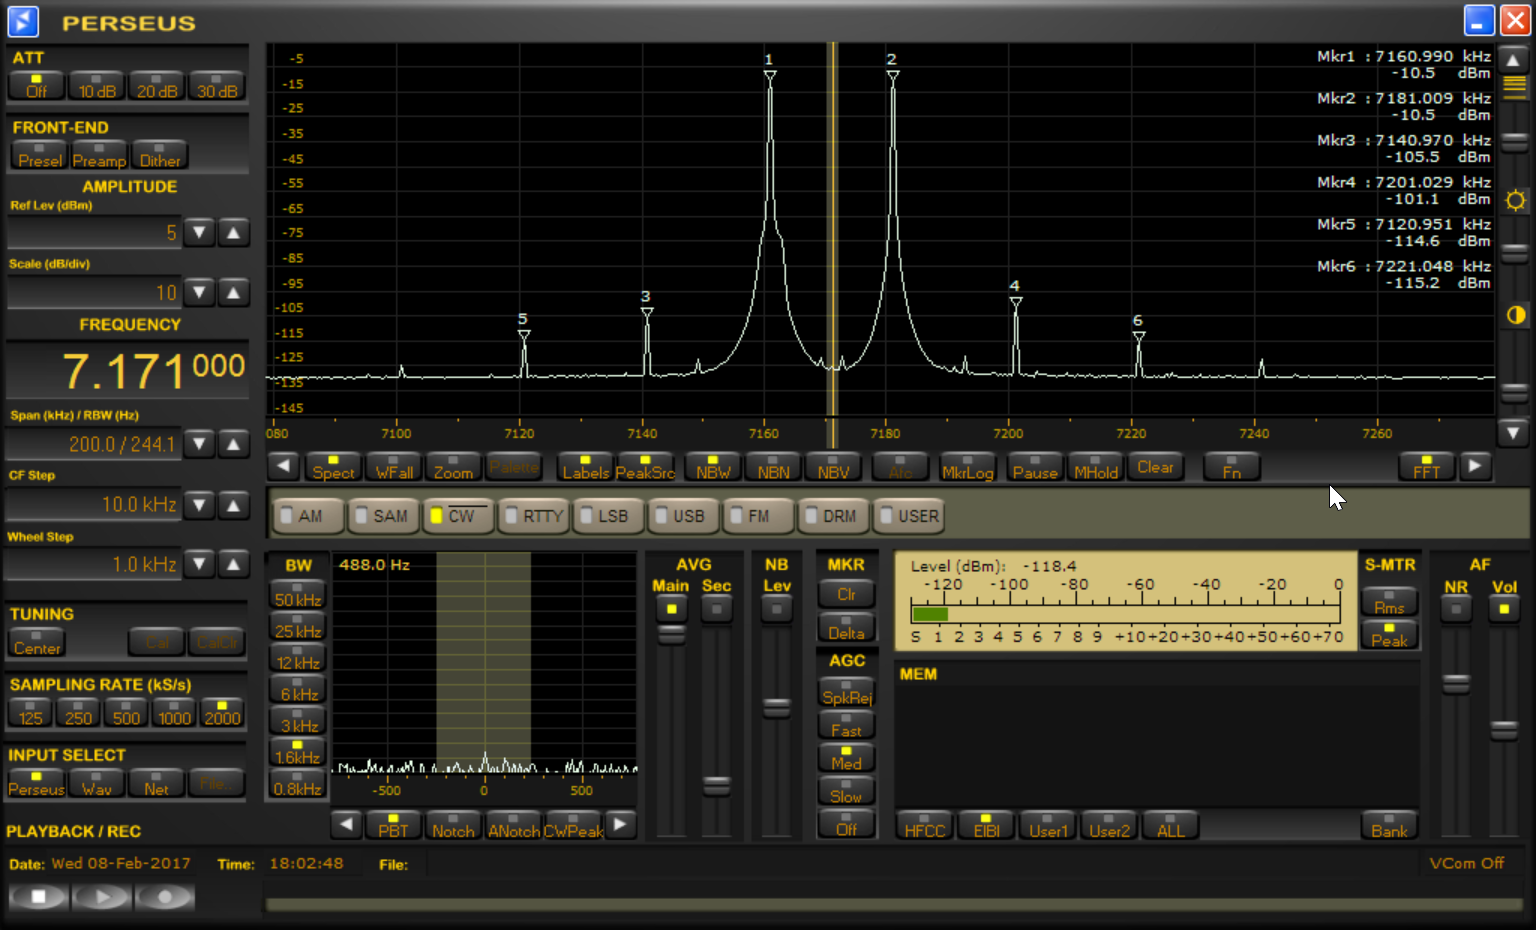Click the Zoom button
This screenshot has height=930, width=1536.
[453, 467]
